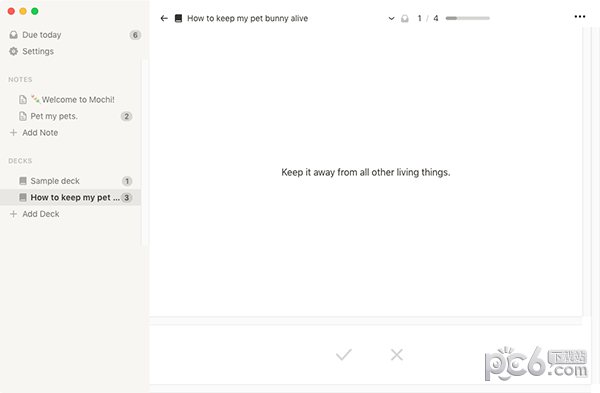Click the NOTES section heading
Viewport: 600px width, 393px height.
coord(20,80)
